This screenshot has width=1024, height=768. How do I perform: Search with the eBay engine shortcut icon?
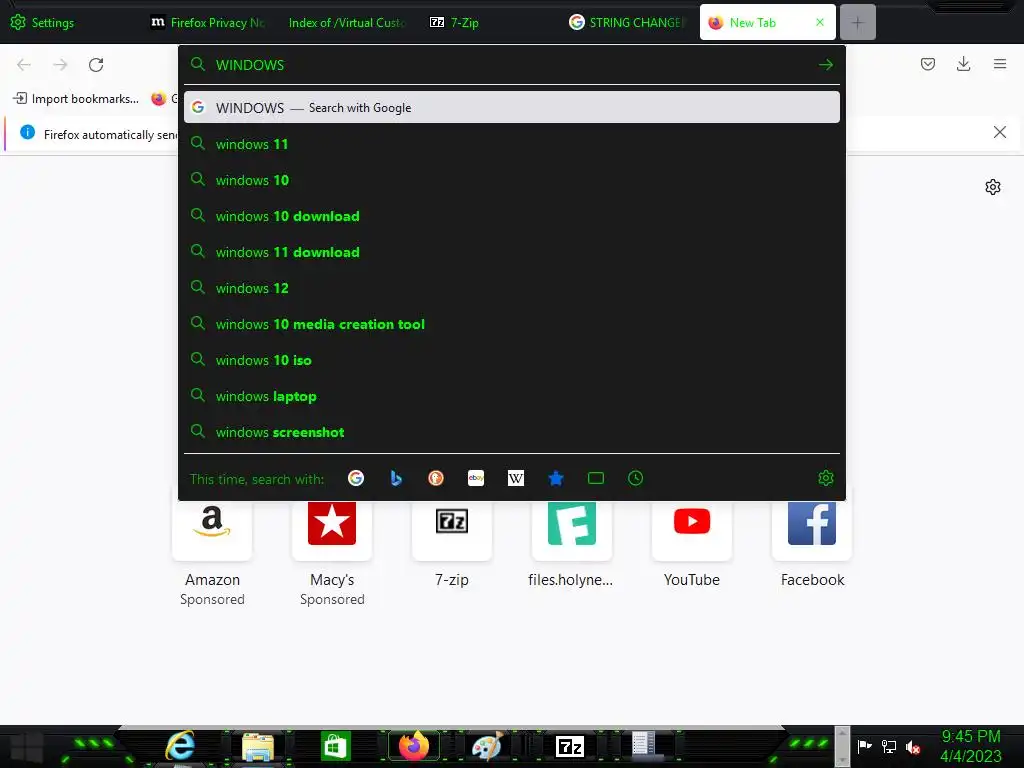(476, 479)
